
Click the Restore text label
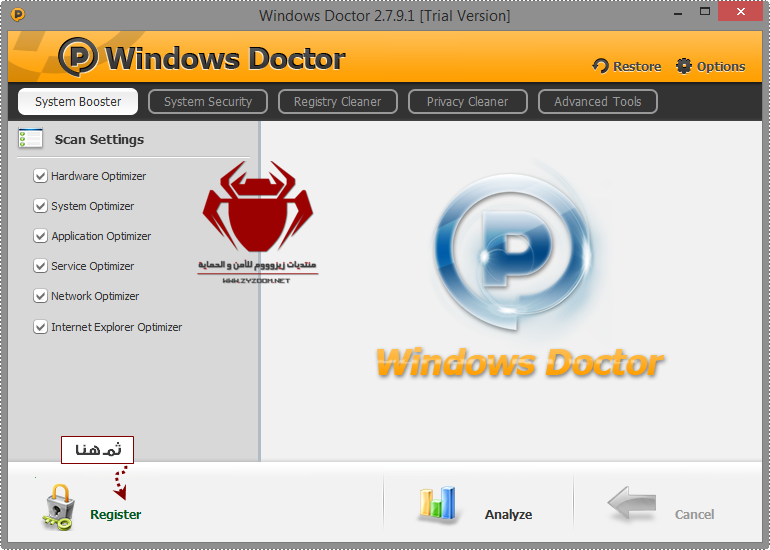click(x=637, y=66)
